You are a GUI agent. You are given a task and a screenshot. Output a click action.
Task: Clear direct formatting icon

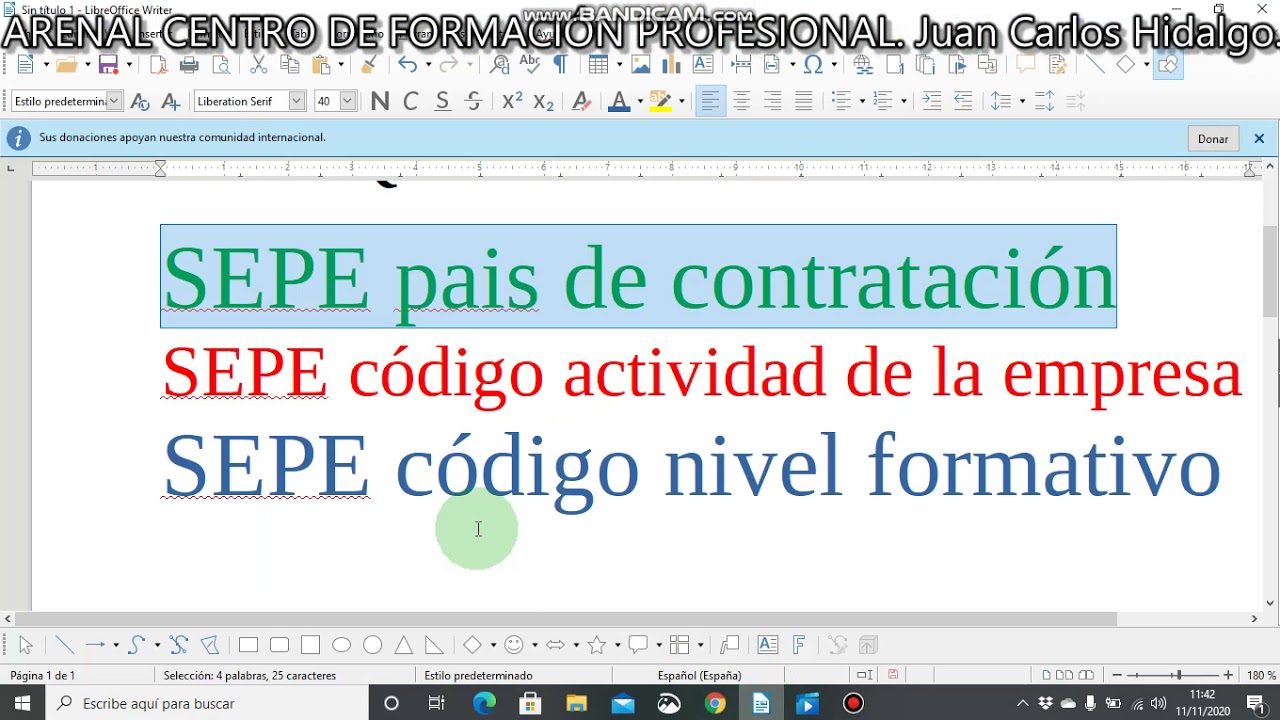(581, 101)
